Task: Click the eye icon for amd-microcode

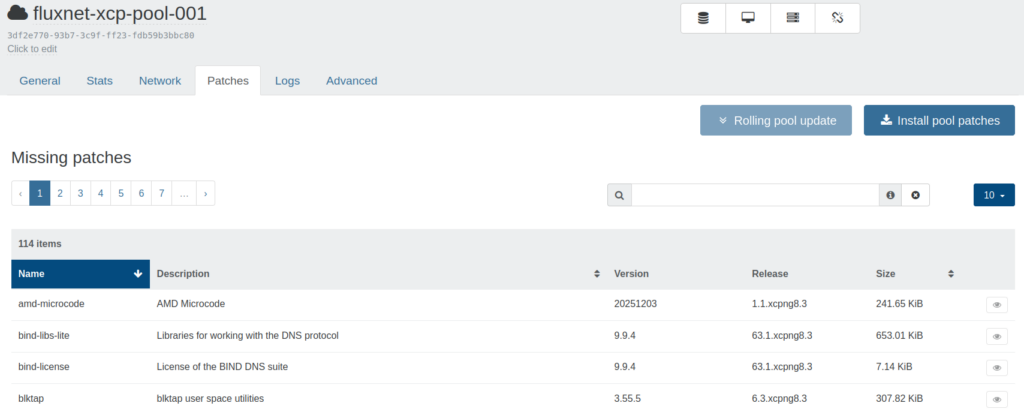Action: pos(996,305)
